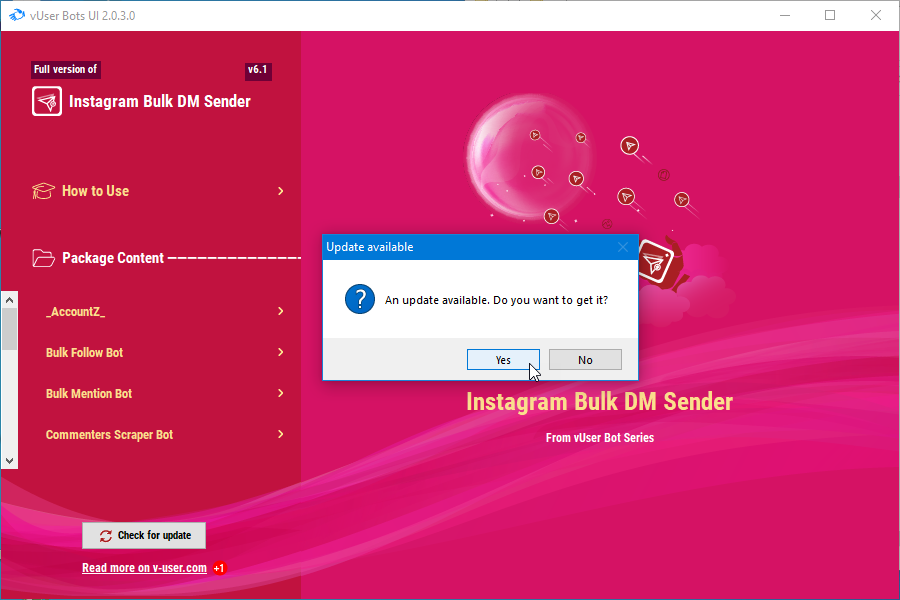Viewport: 900px width, 600px height.
Task: Click the blue question mark dialog icon
Action: pyautogui.click(x=360, y=299)
